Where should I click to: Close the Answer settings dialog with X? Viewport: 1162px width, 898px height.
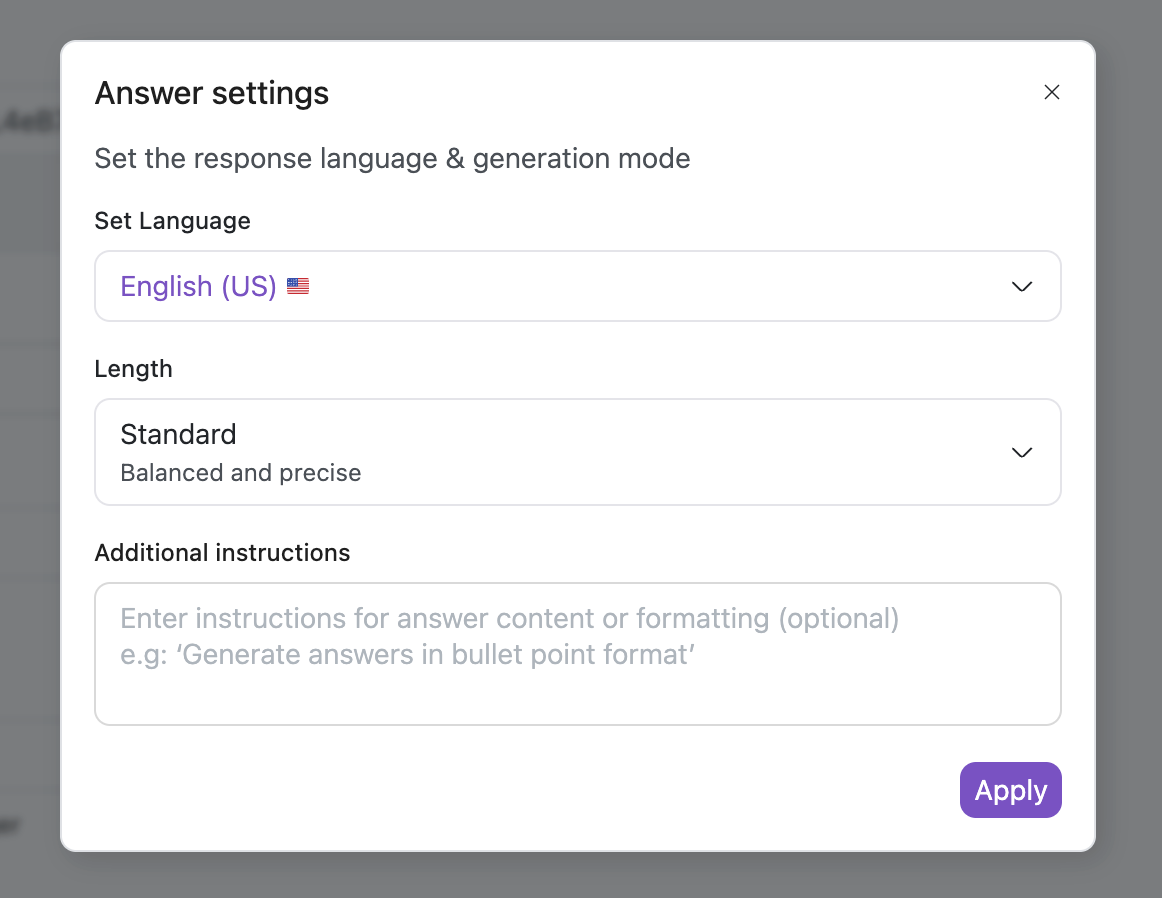tap(1051, 92)
